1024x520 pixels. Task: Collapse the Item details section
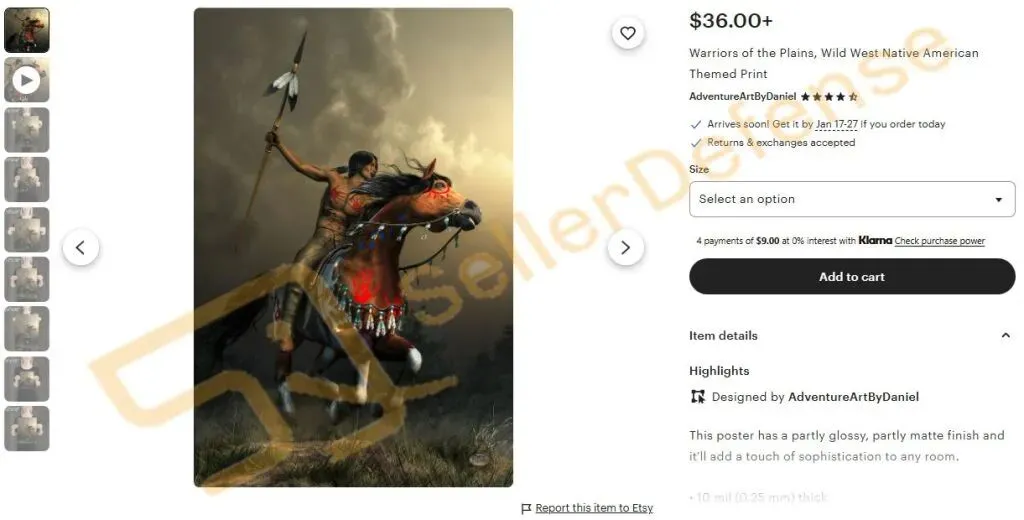click(x=1006, y=335)
